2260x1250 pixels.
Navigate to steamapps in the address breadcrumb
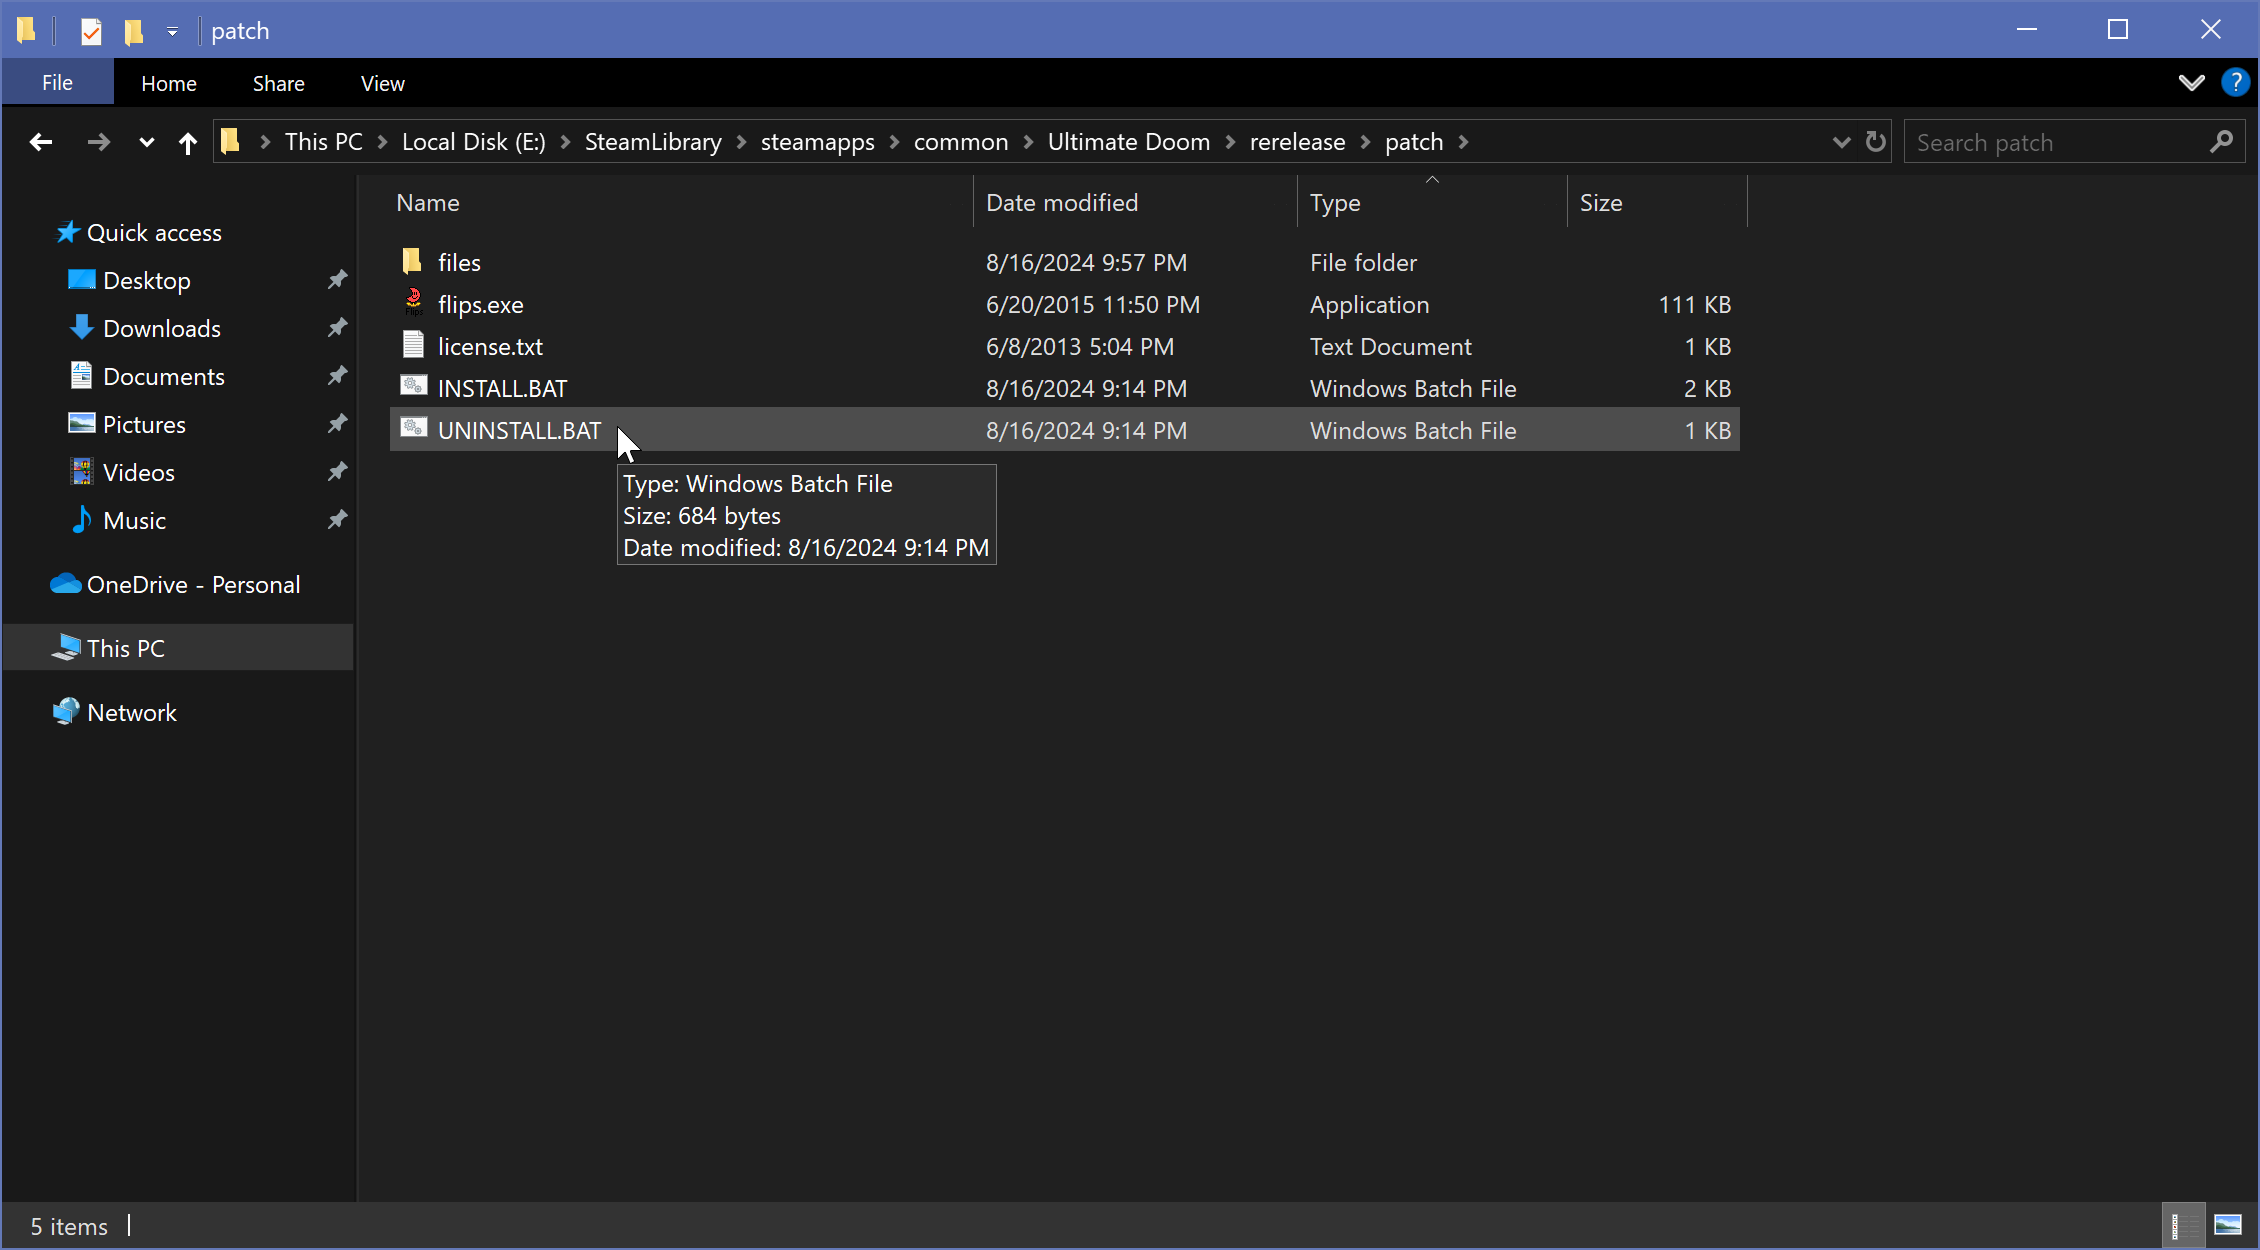click(x=817, y=142)
